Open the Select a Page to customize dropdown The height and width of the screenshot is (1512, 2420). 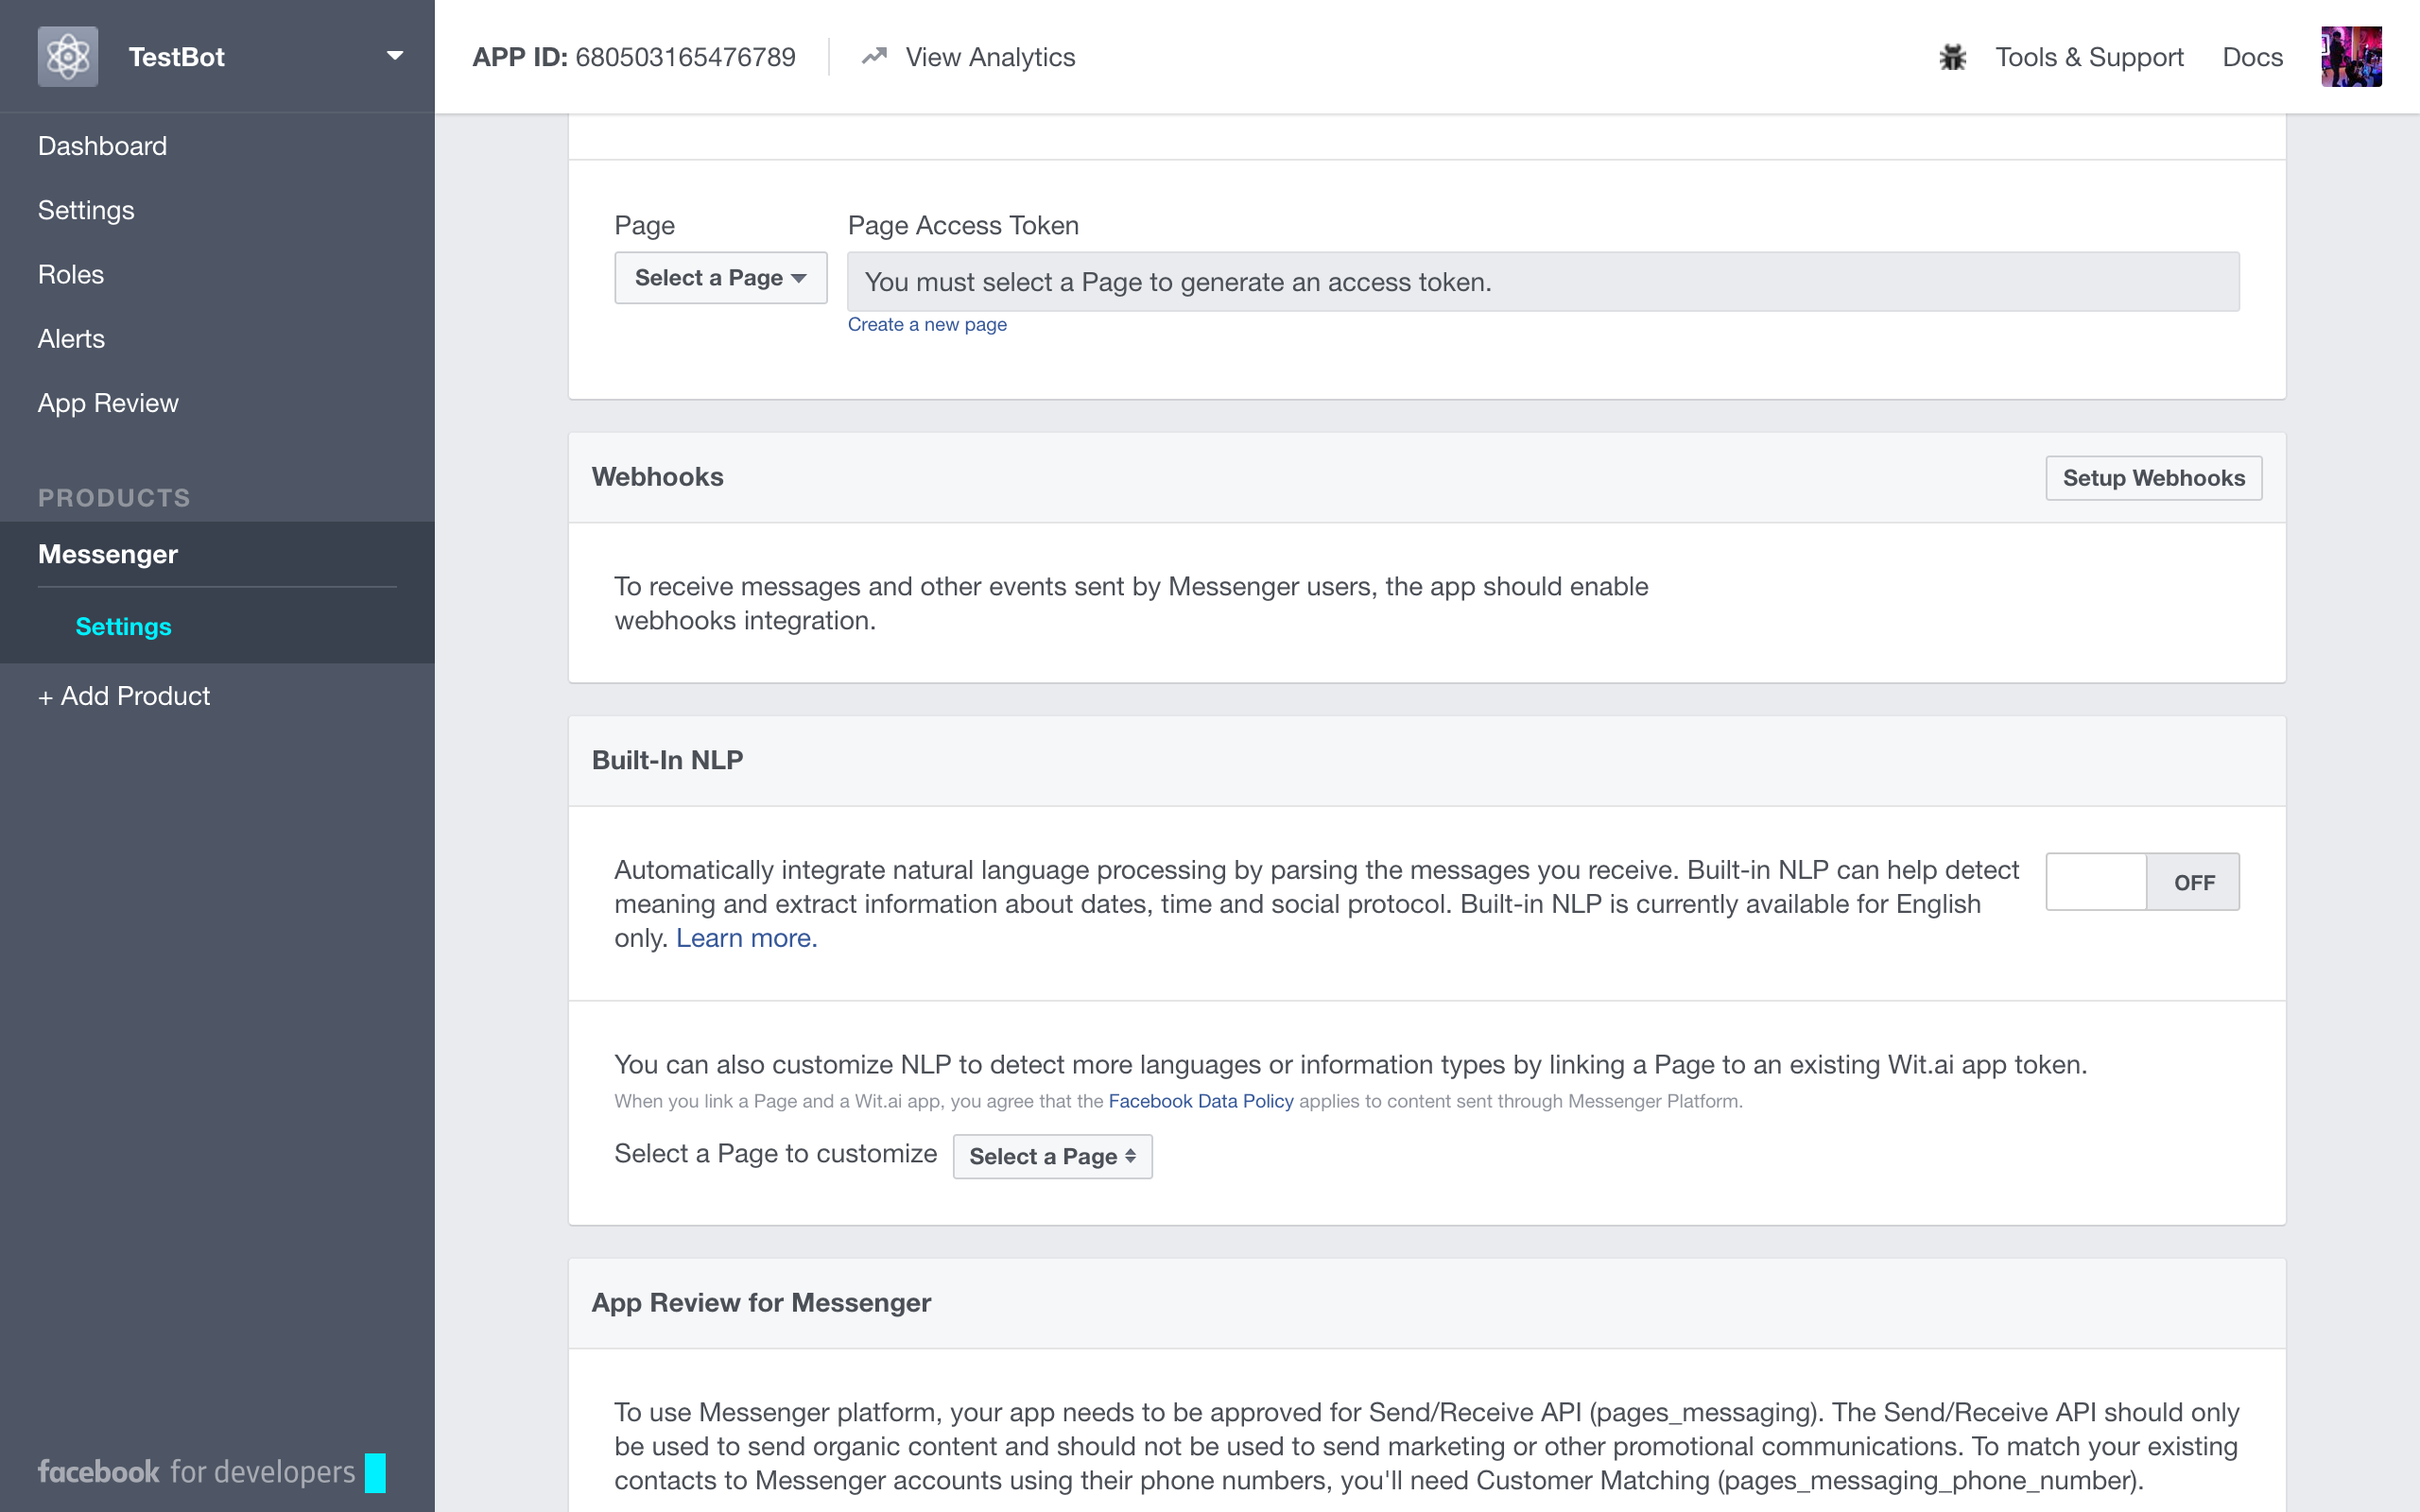point(1052,1156)
